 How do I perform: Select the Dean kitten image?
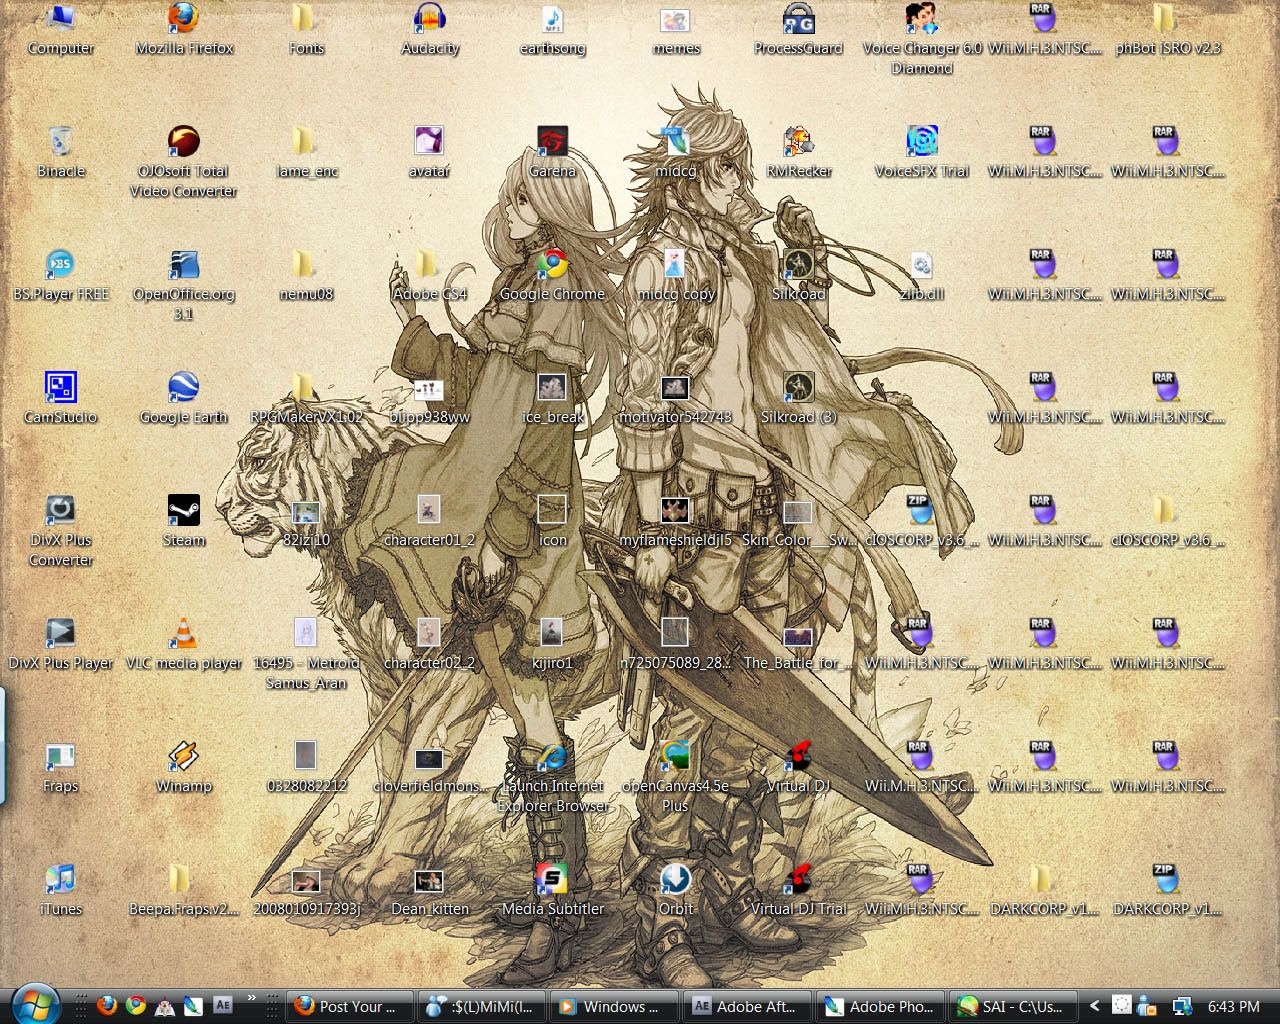(x=430, y=890)
